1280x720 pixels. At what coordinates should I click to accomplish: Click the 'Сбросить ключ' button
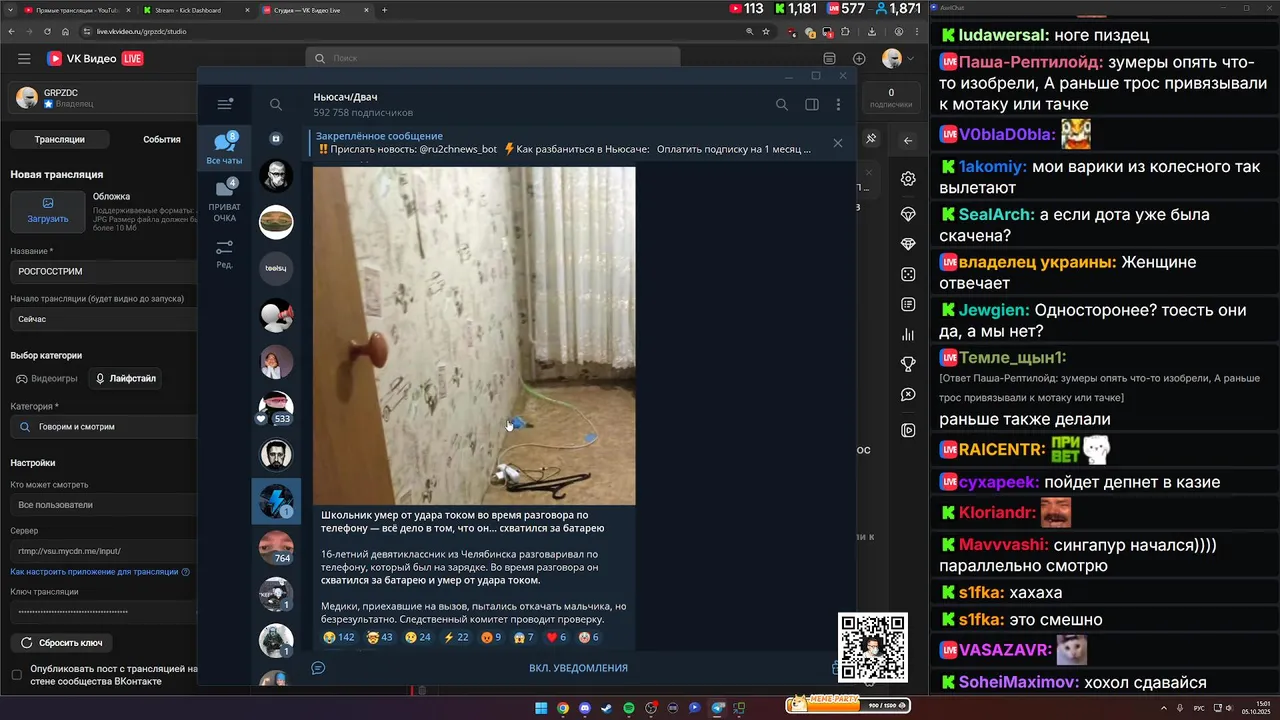pyautogui.click(x=62, y=642)
